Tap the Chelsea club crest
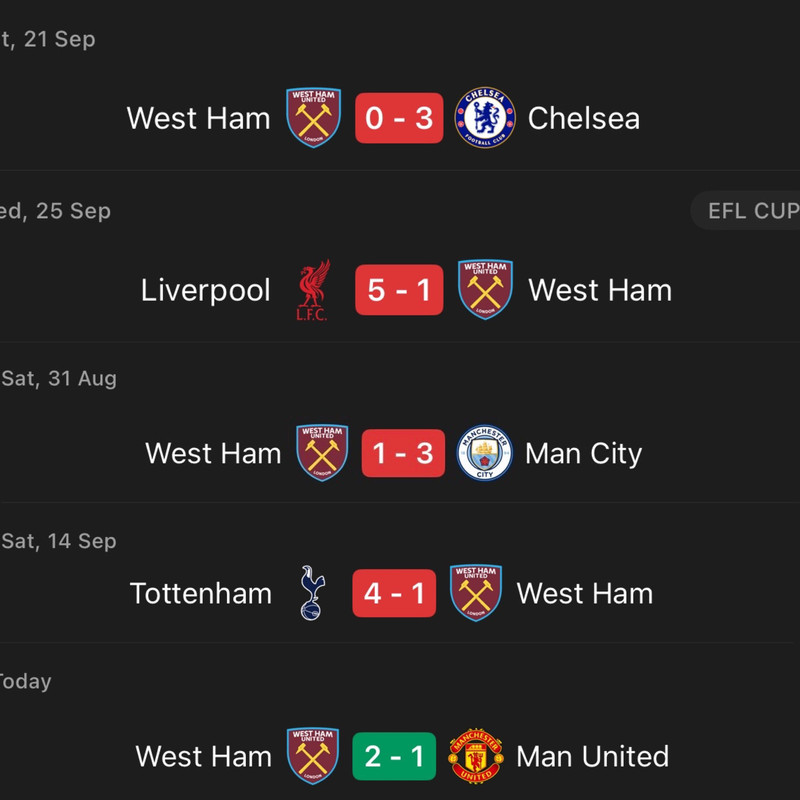Image resolution: width=800 pixels, height=800 pixels. pos(485,118)
